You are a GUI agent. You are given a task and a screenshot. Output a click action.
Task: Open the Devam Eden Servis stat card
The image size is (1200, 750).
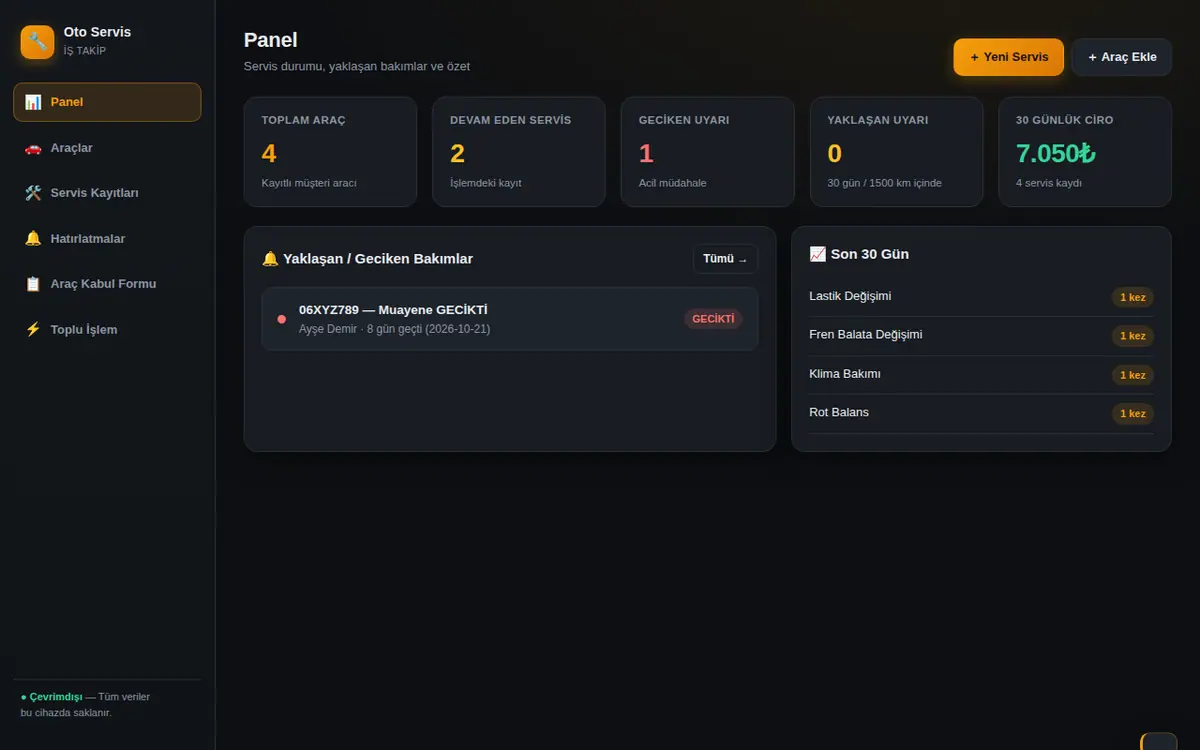pos(519,152)
